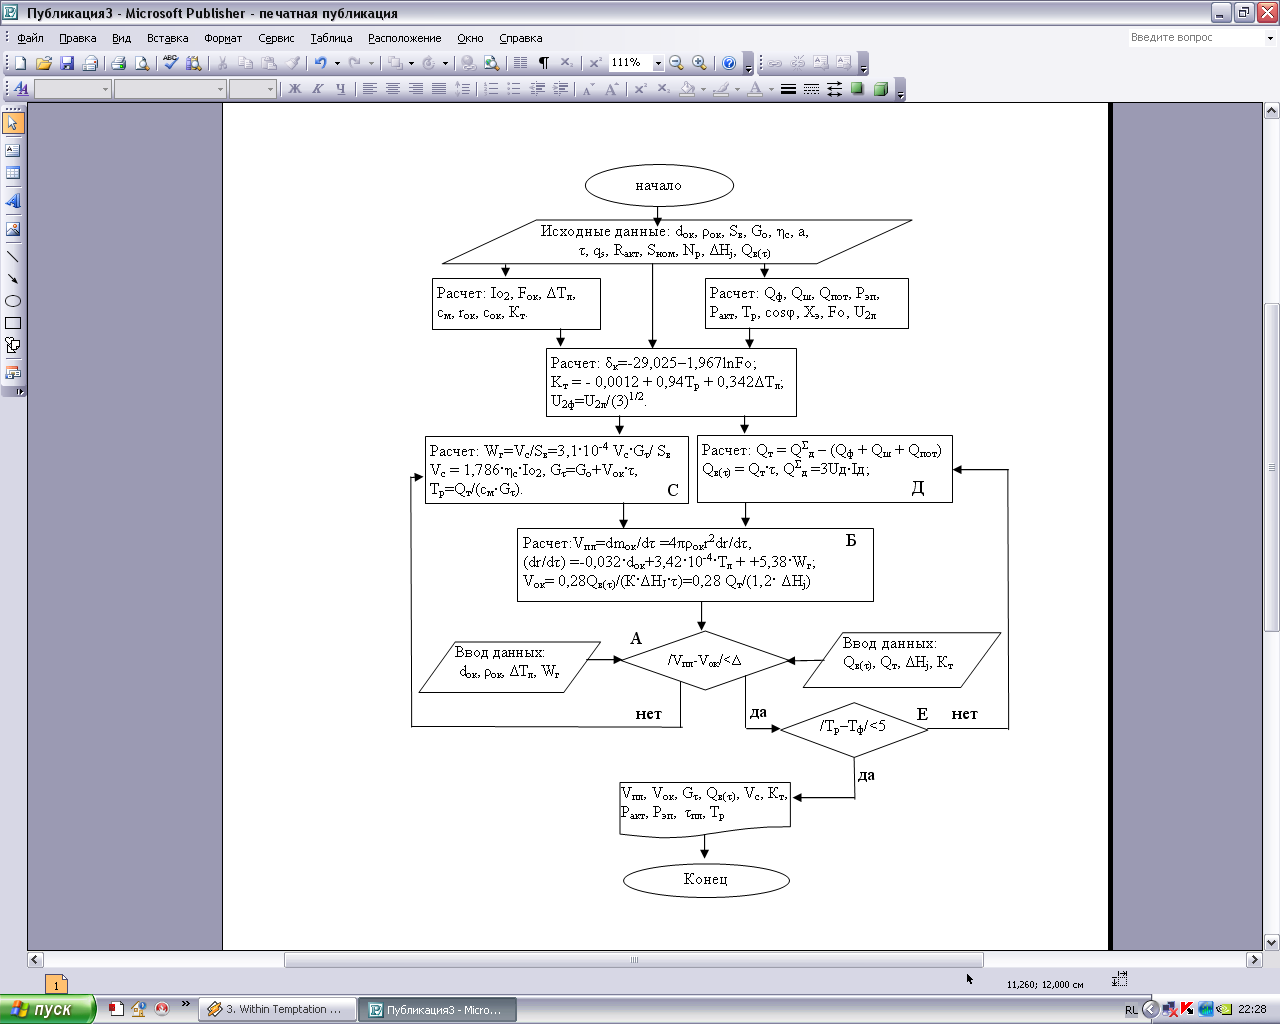Select the WordArt tool

click(13, 201)
